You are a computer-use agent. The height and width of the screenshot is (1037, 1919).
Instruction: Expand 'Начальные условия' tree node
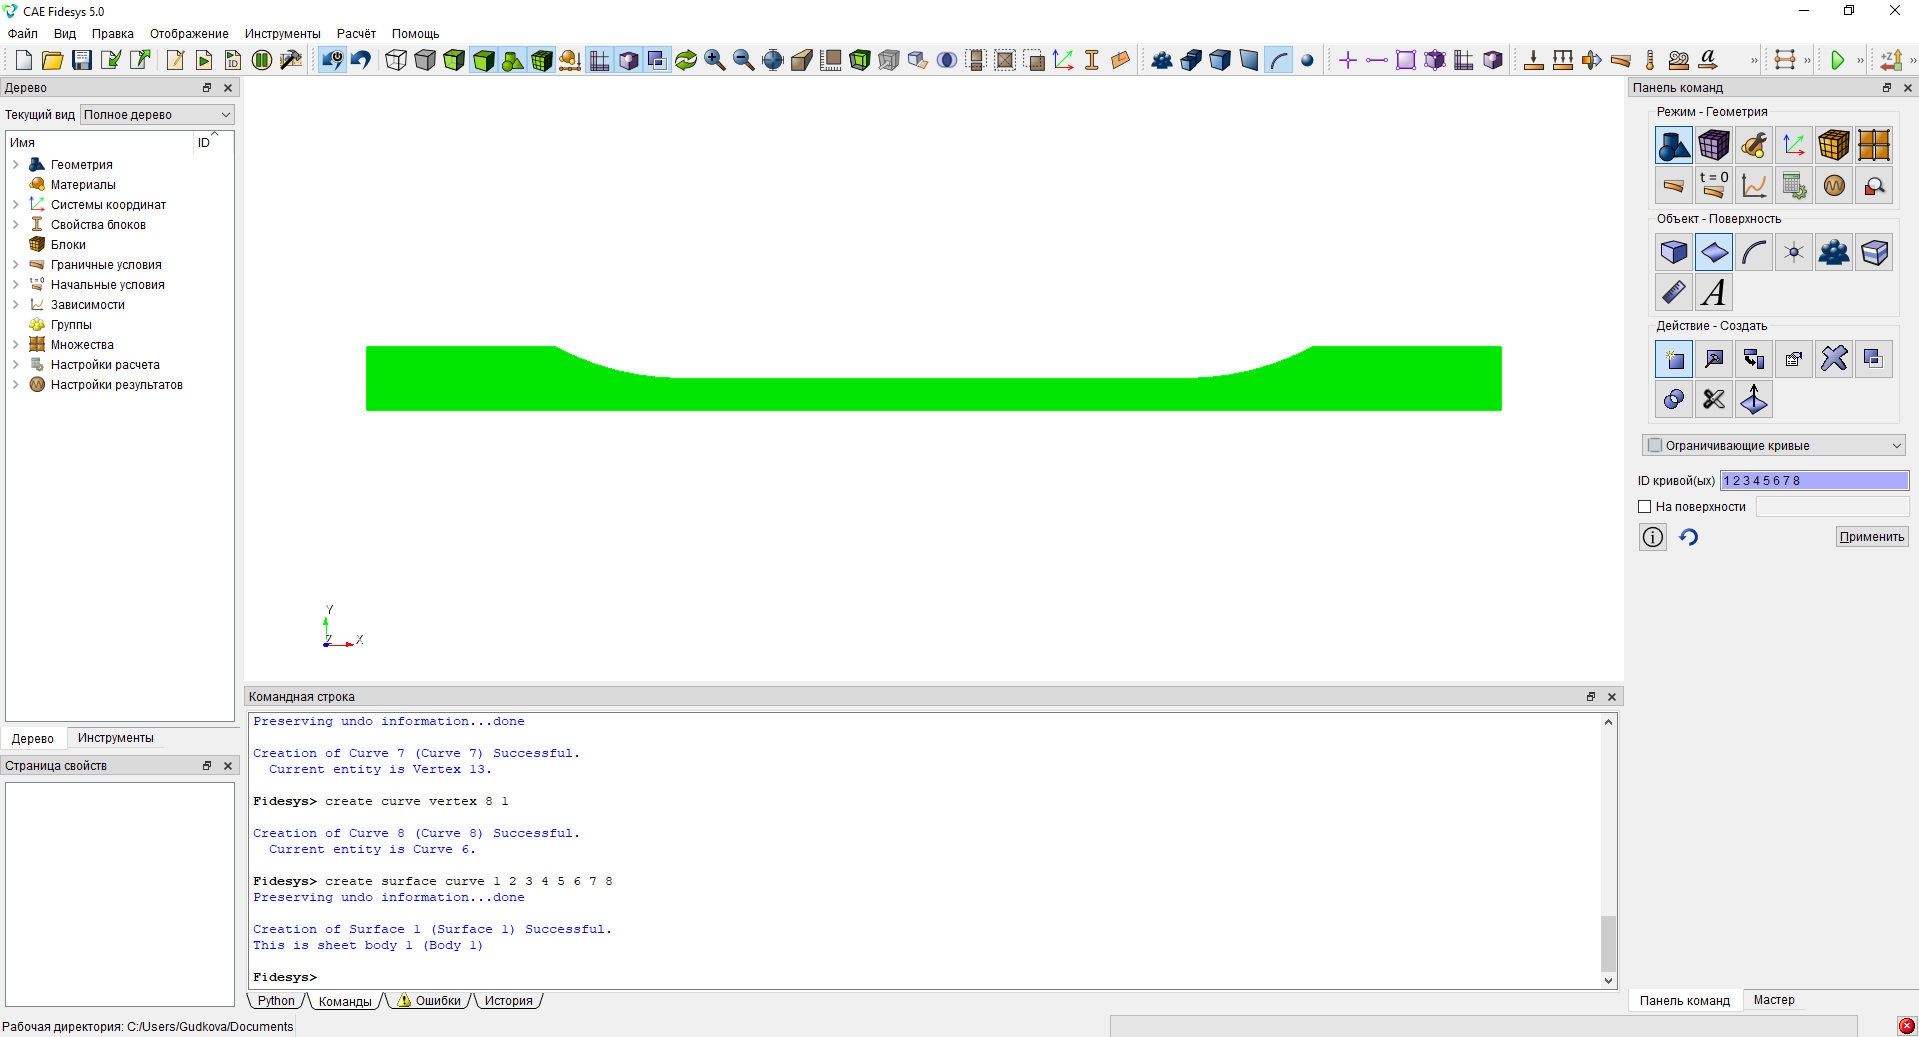point(16,285)
